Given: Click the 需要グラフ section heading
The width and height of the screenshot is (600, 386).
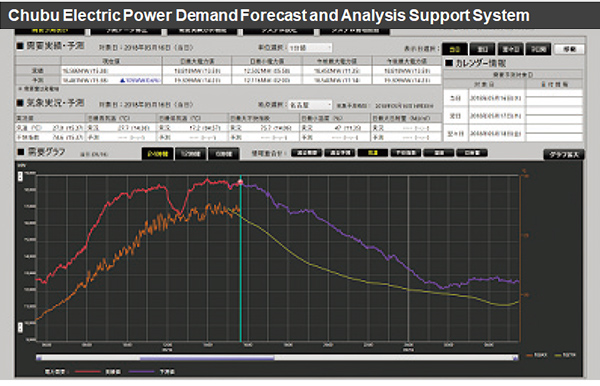Looking at the screenshot, I should [x=41, y=152].
